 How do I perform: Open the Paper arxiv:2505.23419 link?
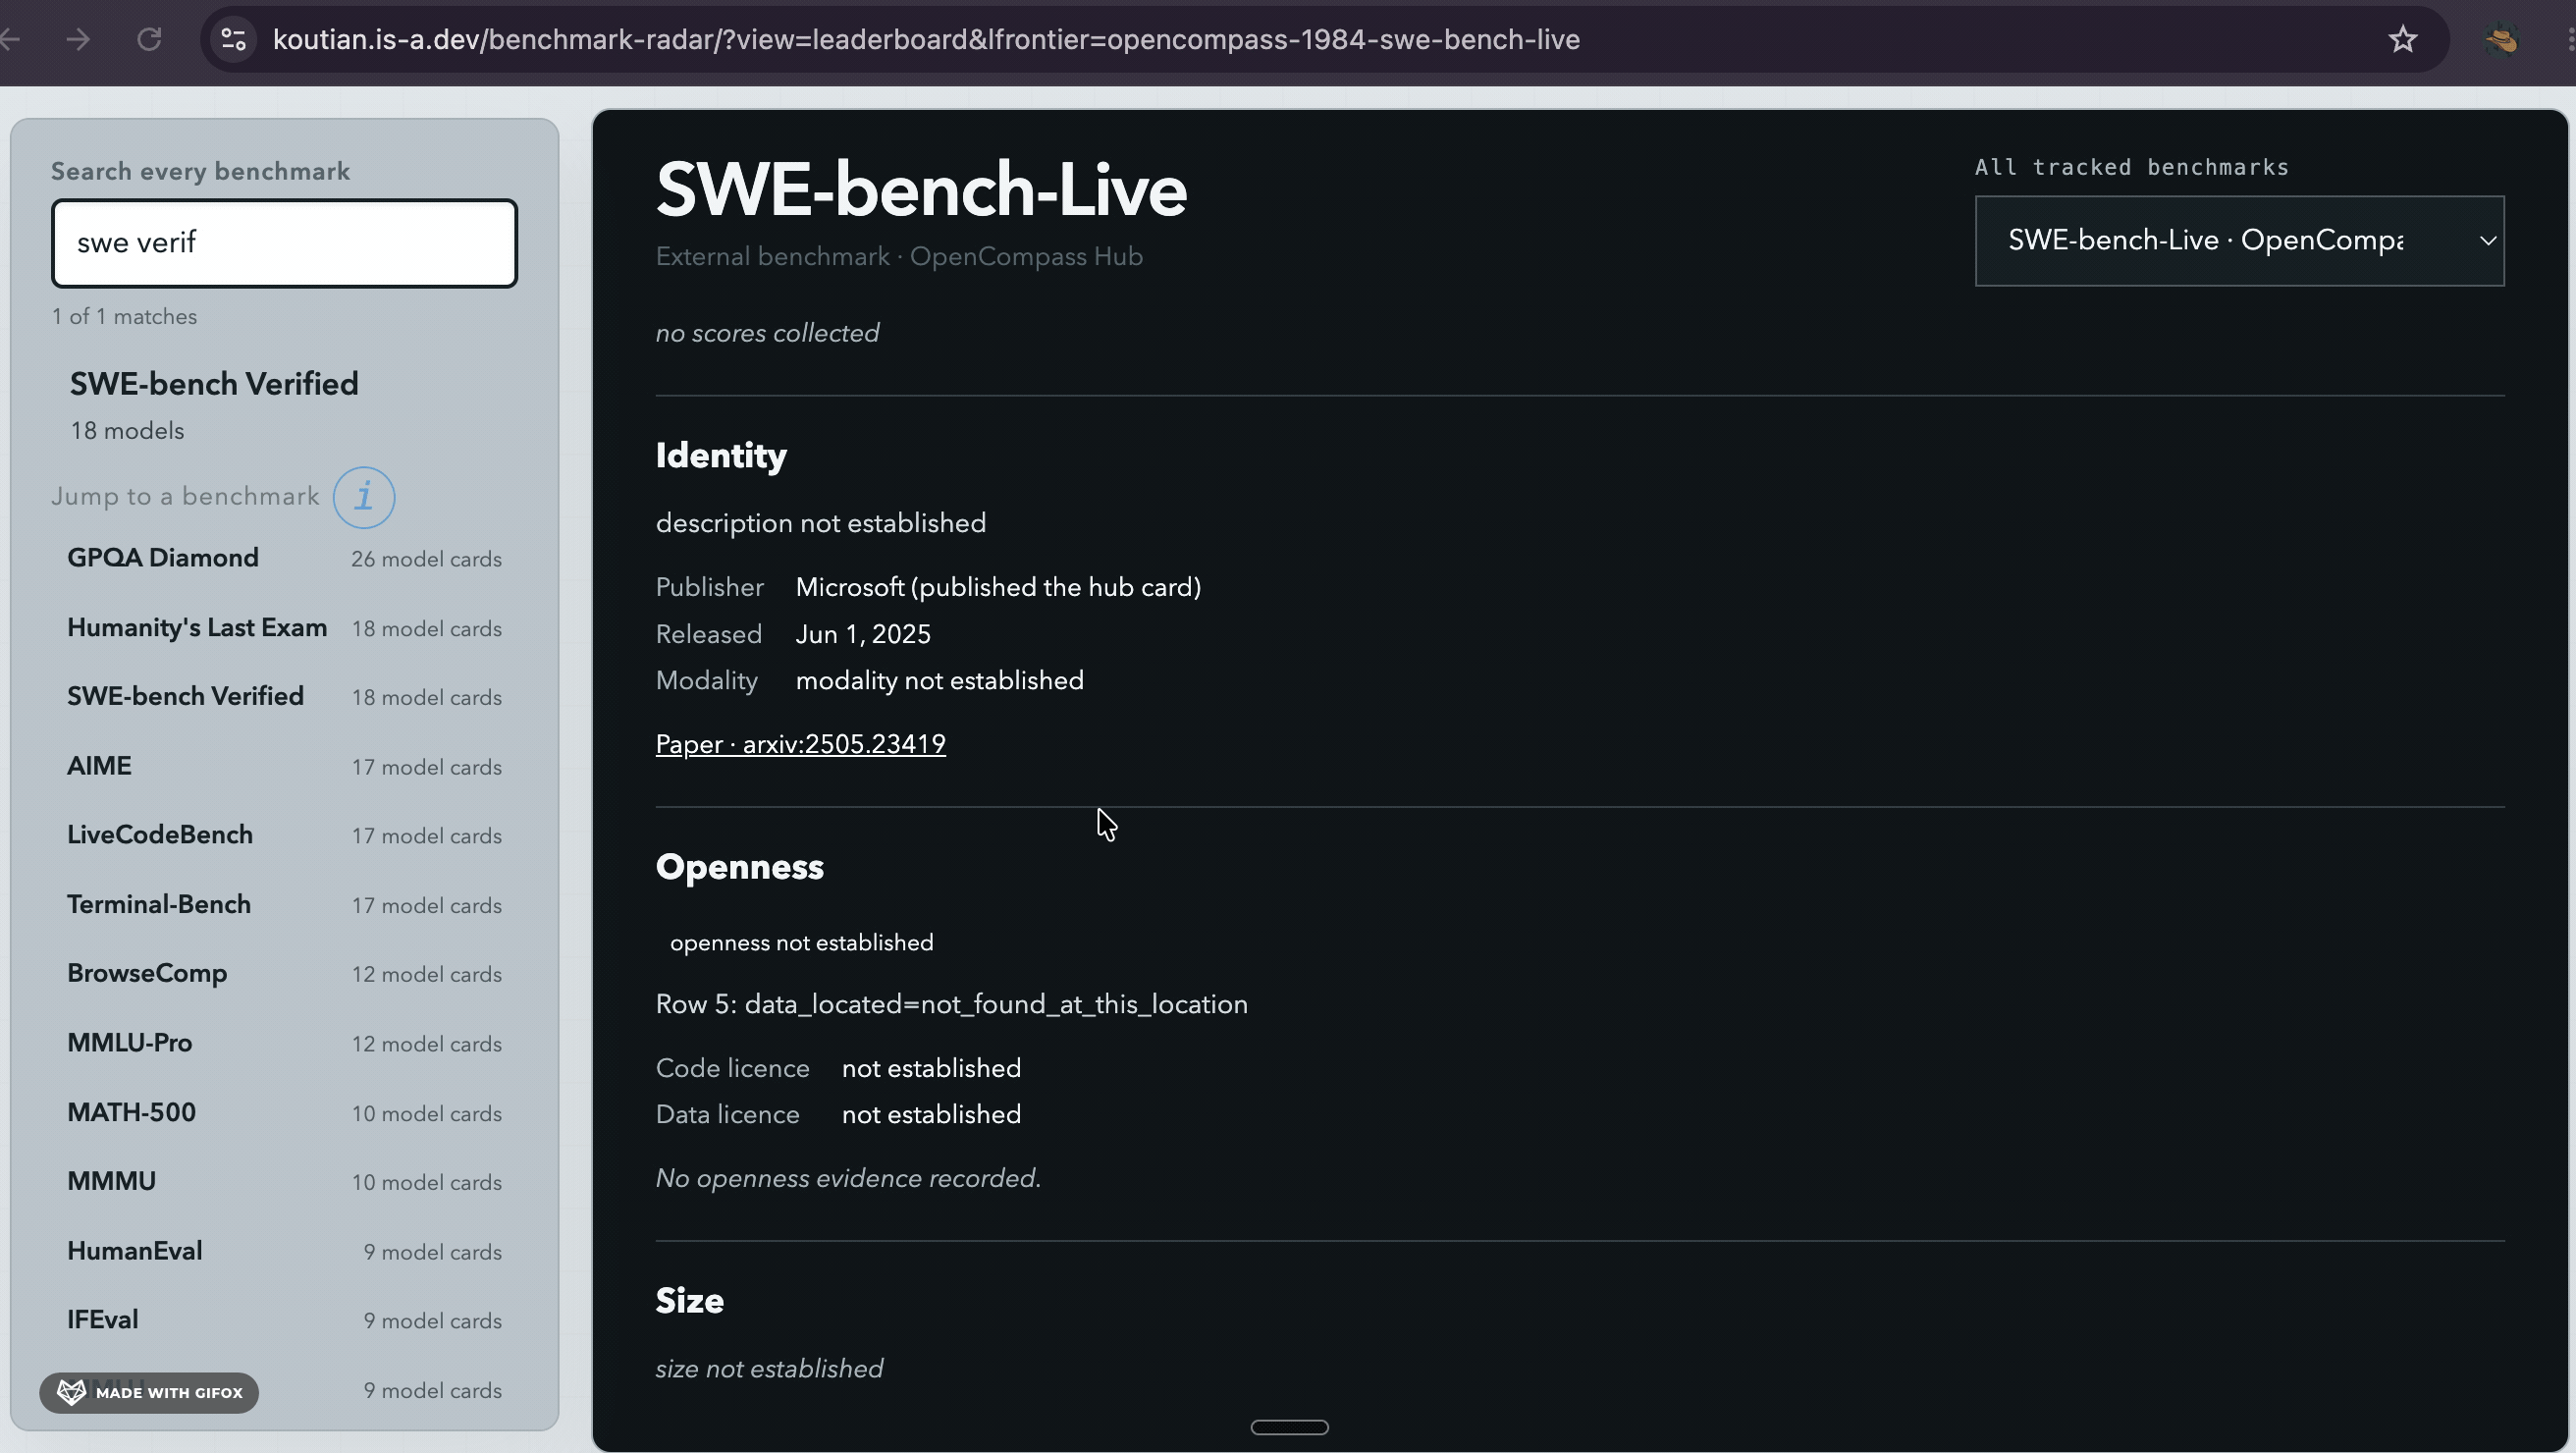[x=800, y=744]
